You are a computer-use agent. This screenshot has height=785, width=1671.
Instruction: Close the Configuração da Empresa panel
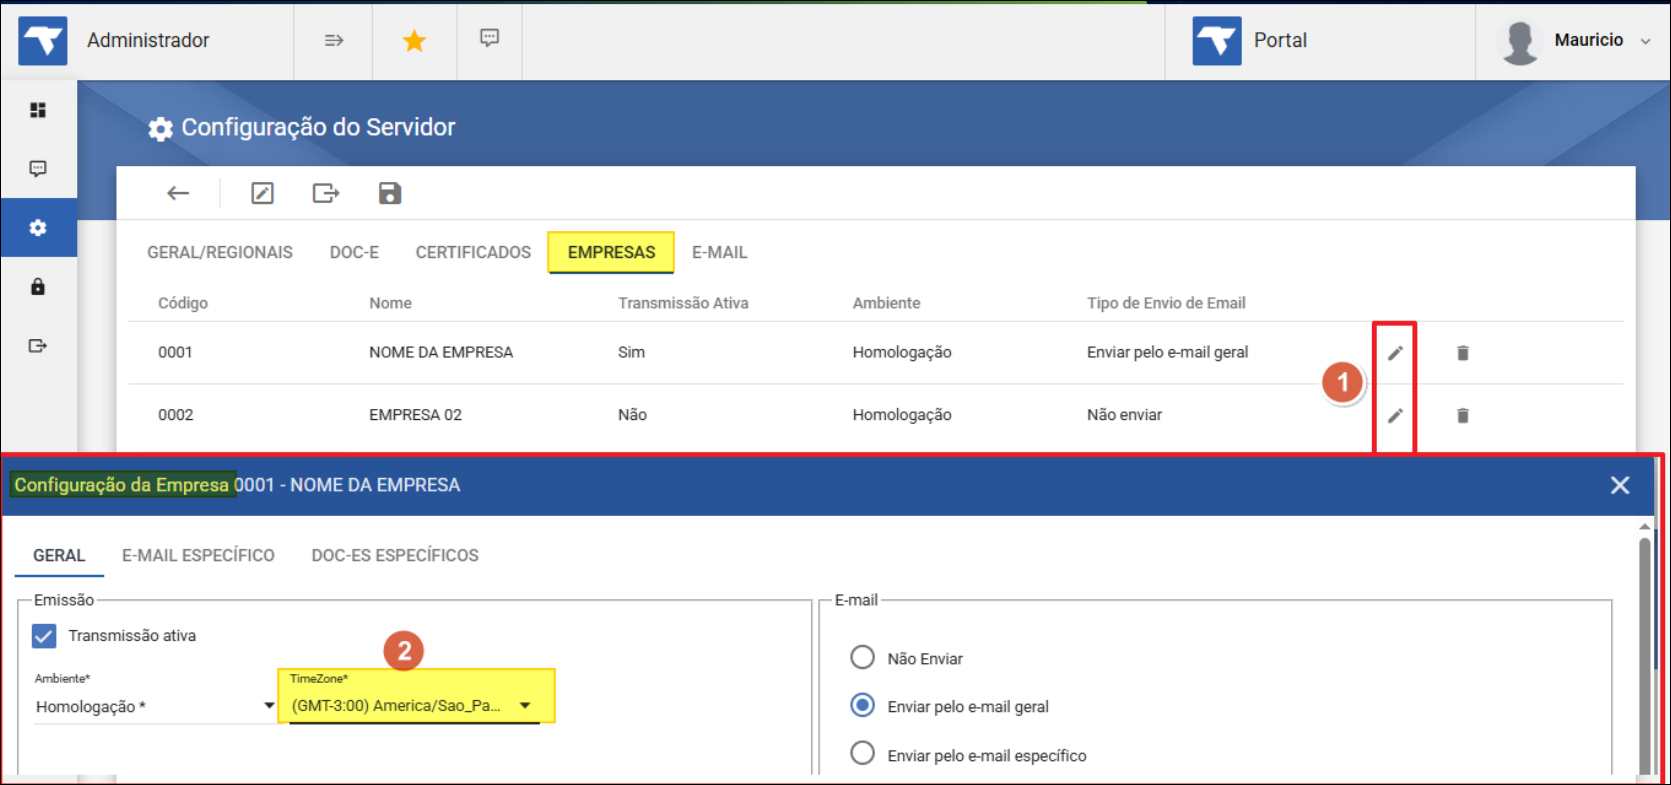pos(1620,485)
